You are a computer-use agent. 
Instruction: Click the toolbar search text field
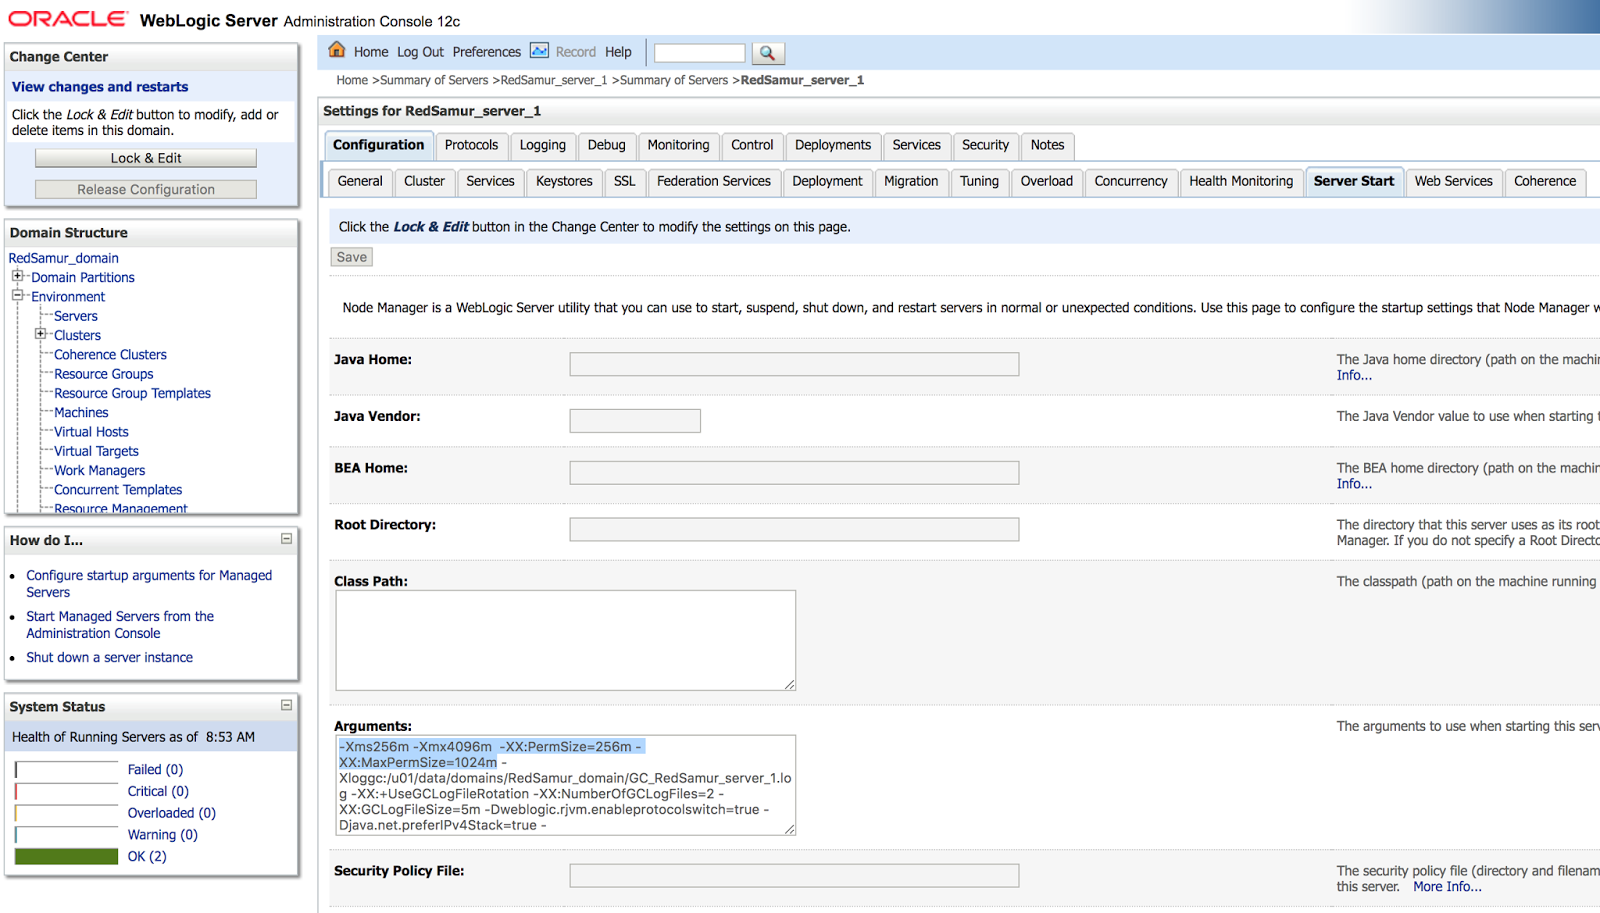coord(699,53)
